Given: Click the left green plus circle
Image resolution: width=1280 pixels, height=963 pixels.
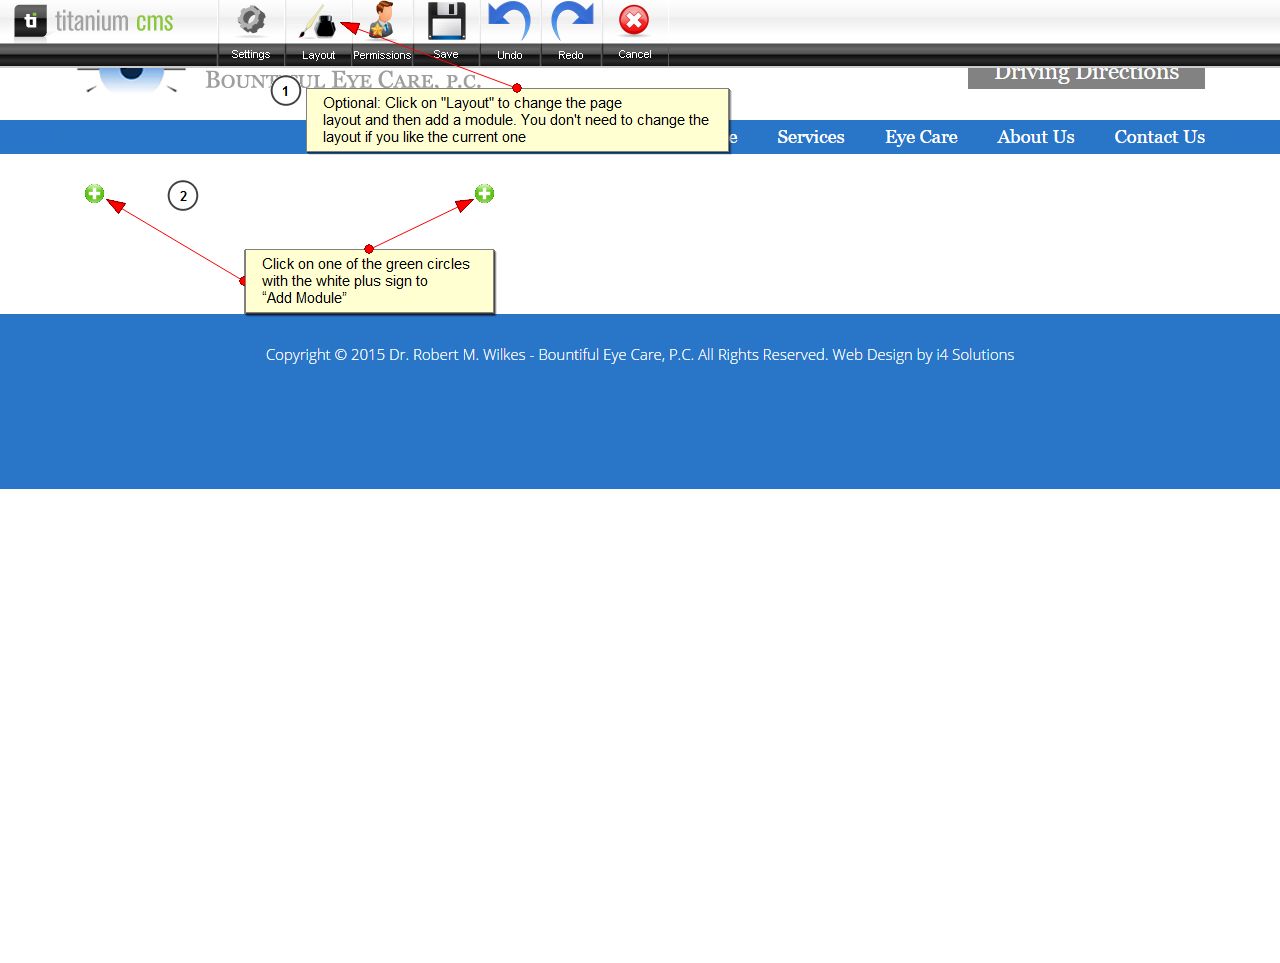Looking at the screenshot, I should point(94,194).
